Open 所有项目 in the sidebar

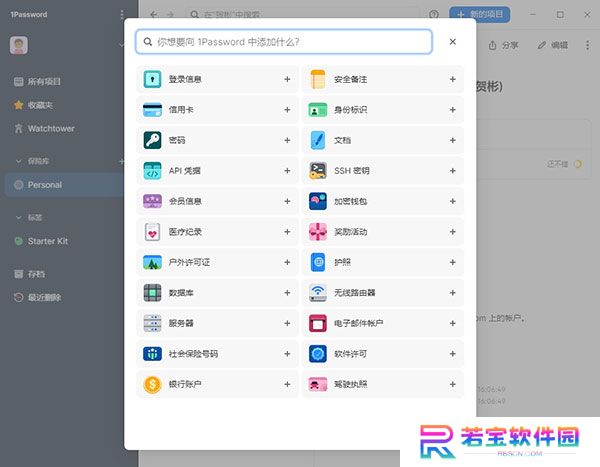37,82
